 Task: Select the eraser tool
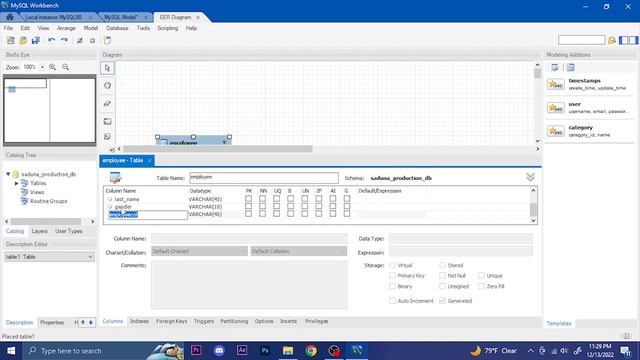[x=107, y=103]
